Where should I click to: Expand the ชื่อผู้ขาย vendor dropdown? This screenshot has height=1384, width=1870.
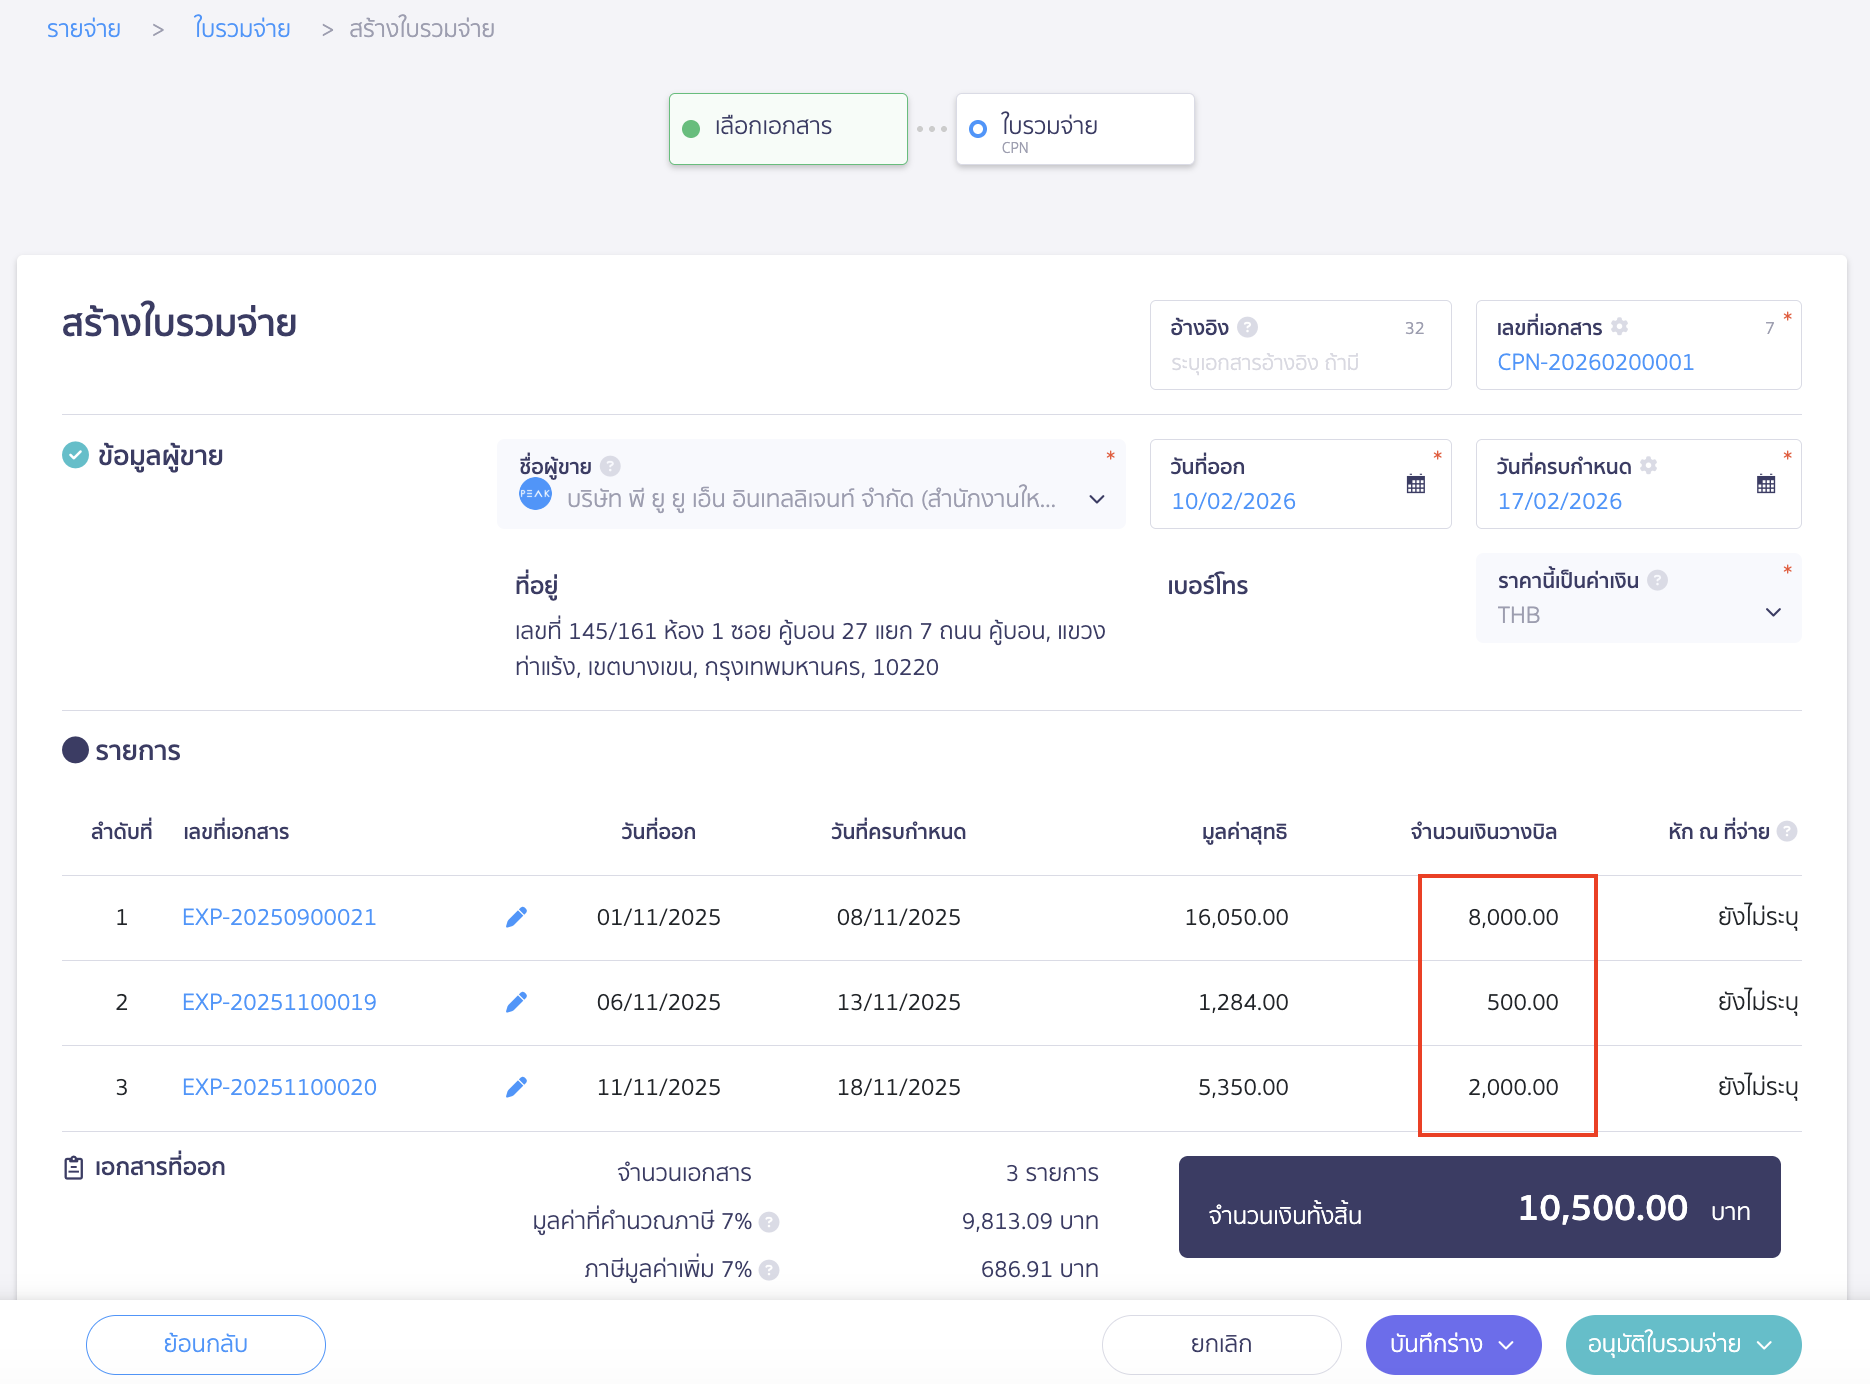tap(1096, 499)
